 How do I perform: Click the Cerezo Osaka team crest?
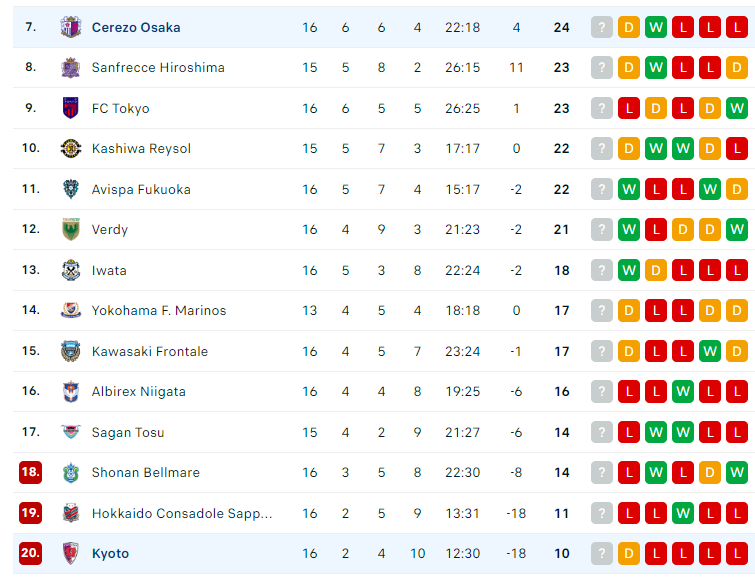coord(71,27)
